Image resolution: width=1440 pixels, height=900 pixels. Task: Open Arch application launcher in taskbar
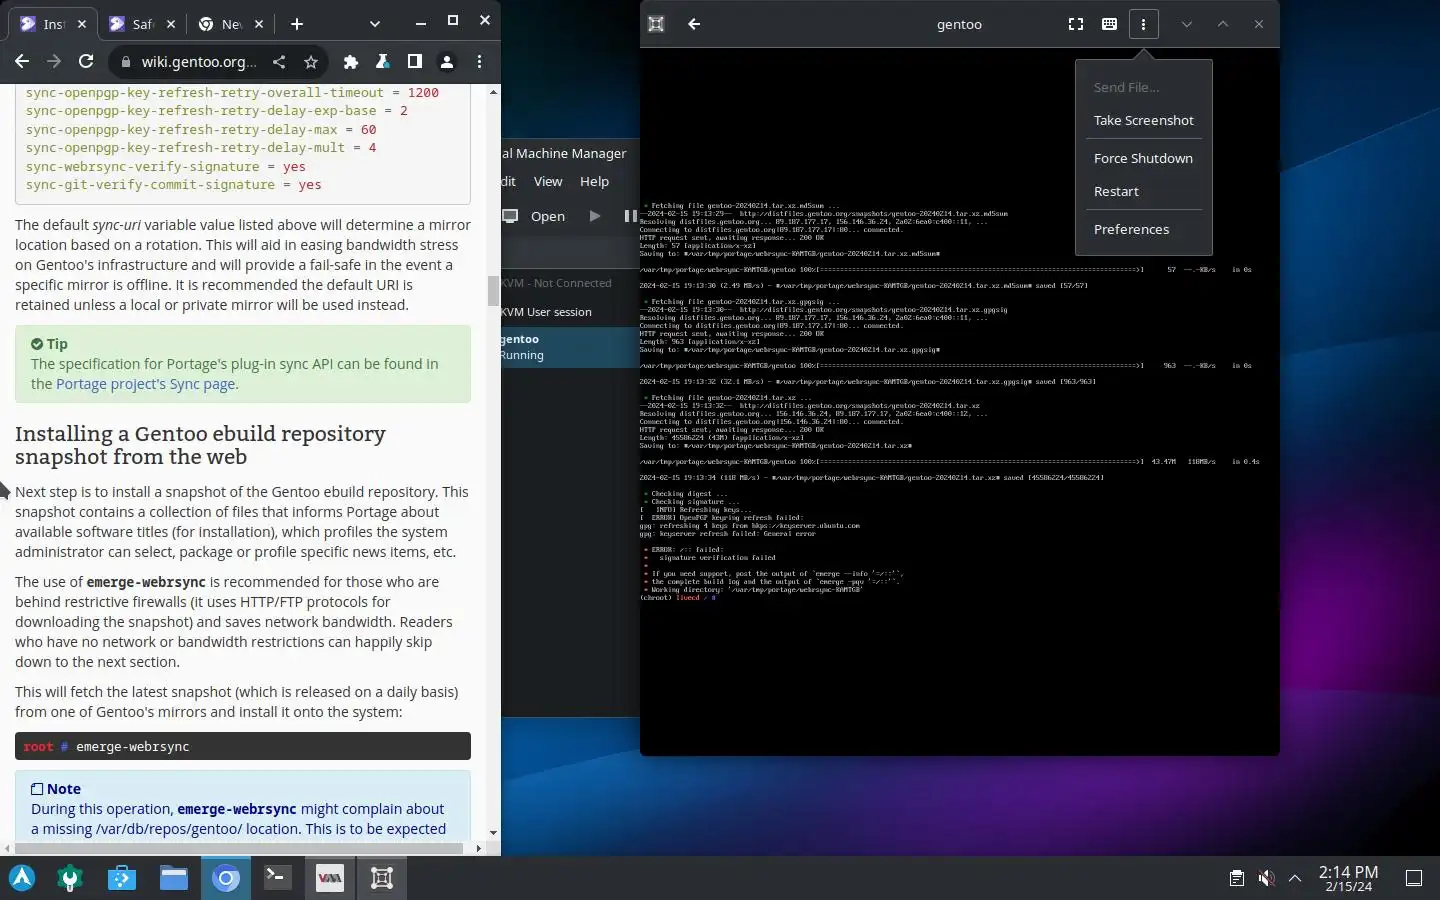(x=22, y=878)
